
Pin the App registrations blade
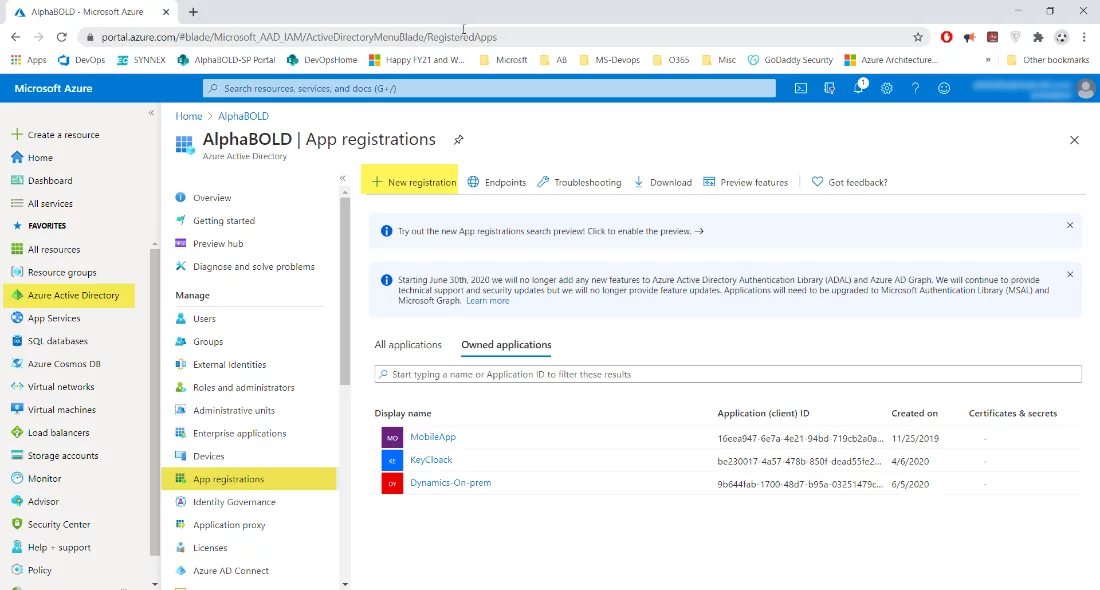(458, 140)
